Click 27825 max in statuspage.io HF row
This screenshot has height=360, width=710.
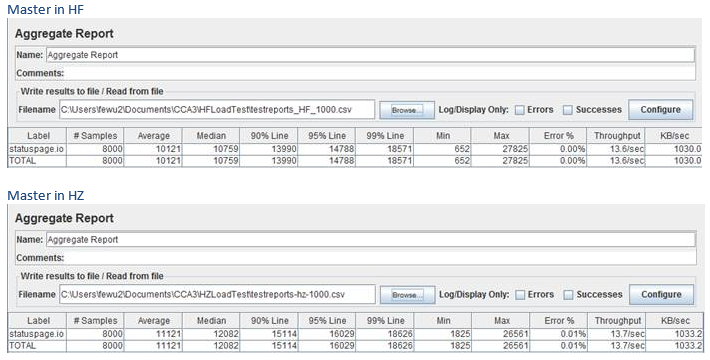[x=515, y=149]
